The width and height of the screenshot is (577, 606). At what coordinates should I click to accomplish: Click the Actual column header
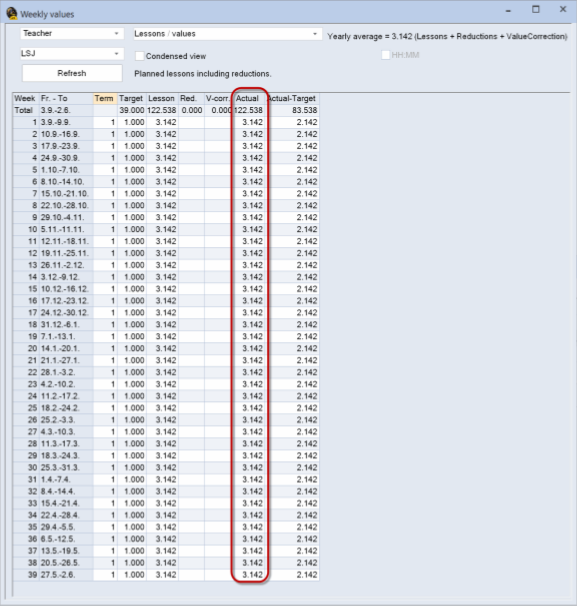(x=250, y=99)
